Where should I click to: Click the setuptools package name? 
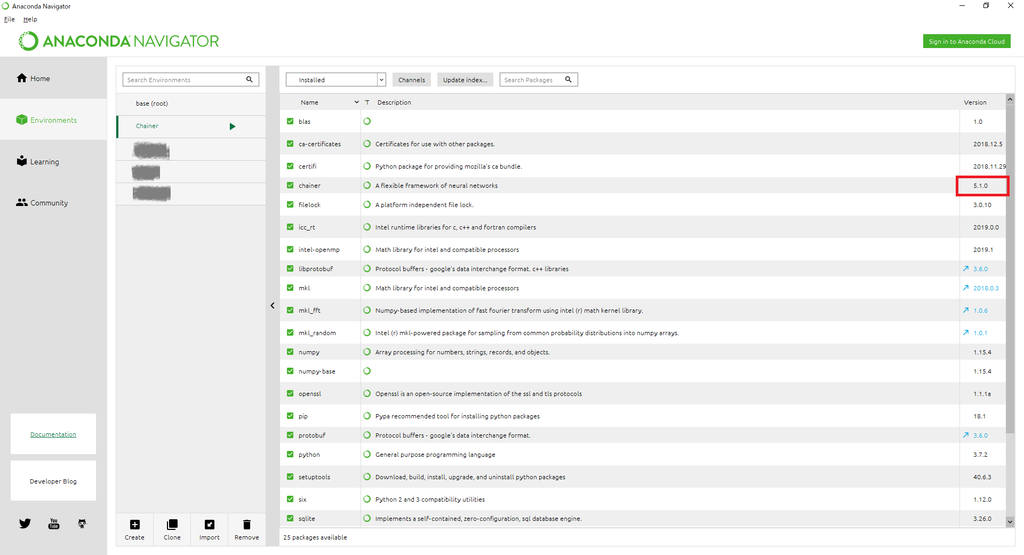click(314, 477)
